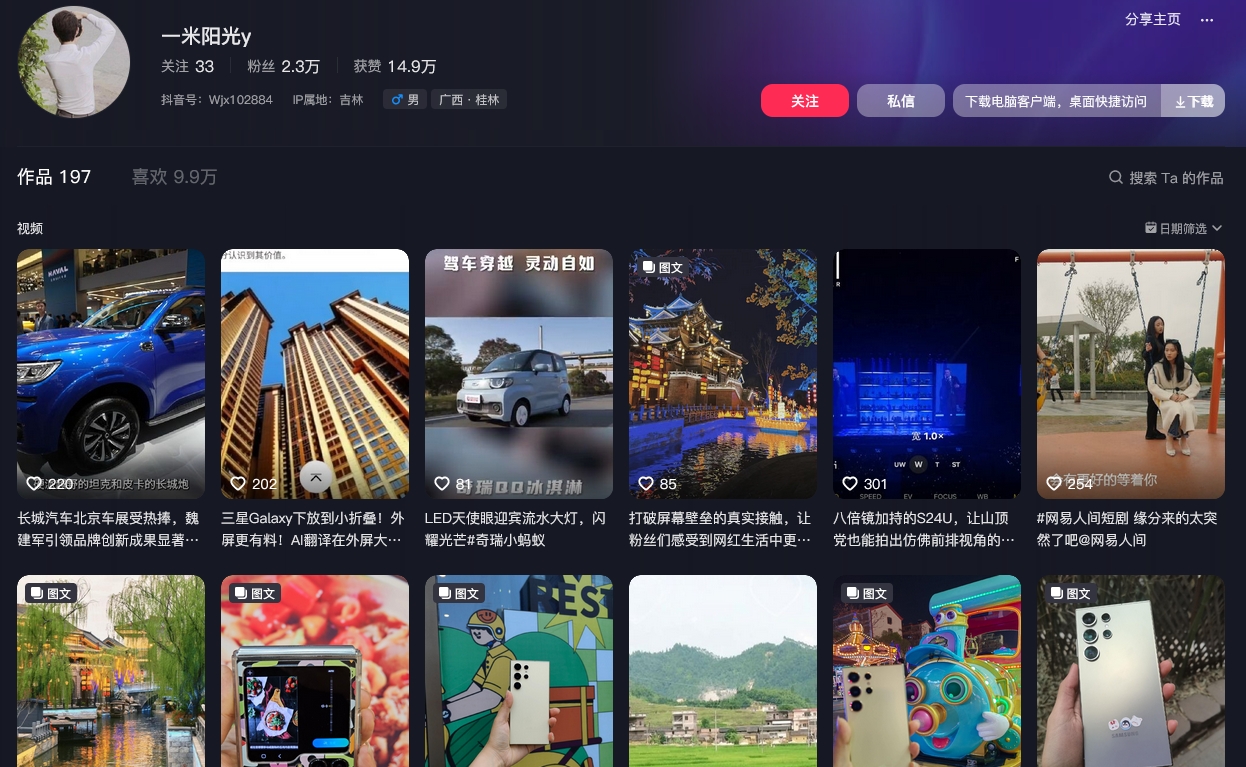This screenshot has height=767, width=1246.
Task: Open the S24U concert stage video
Action: pyautogui.click(x=927, y=374)
